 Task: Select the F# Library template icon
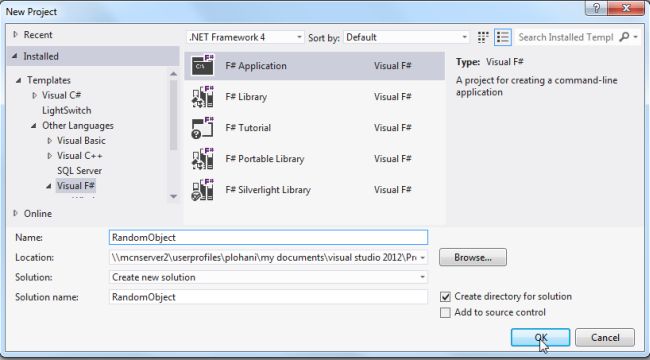[x=203, y=97]
